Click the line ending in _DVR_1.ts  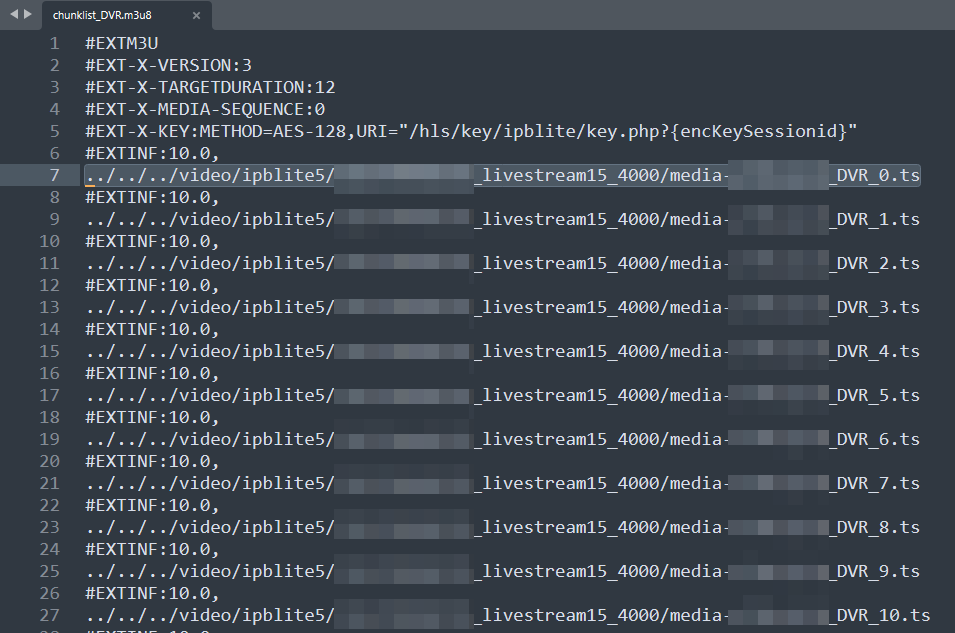click(502, 219)
